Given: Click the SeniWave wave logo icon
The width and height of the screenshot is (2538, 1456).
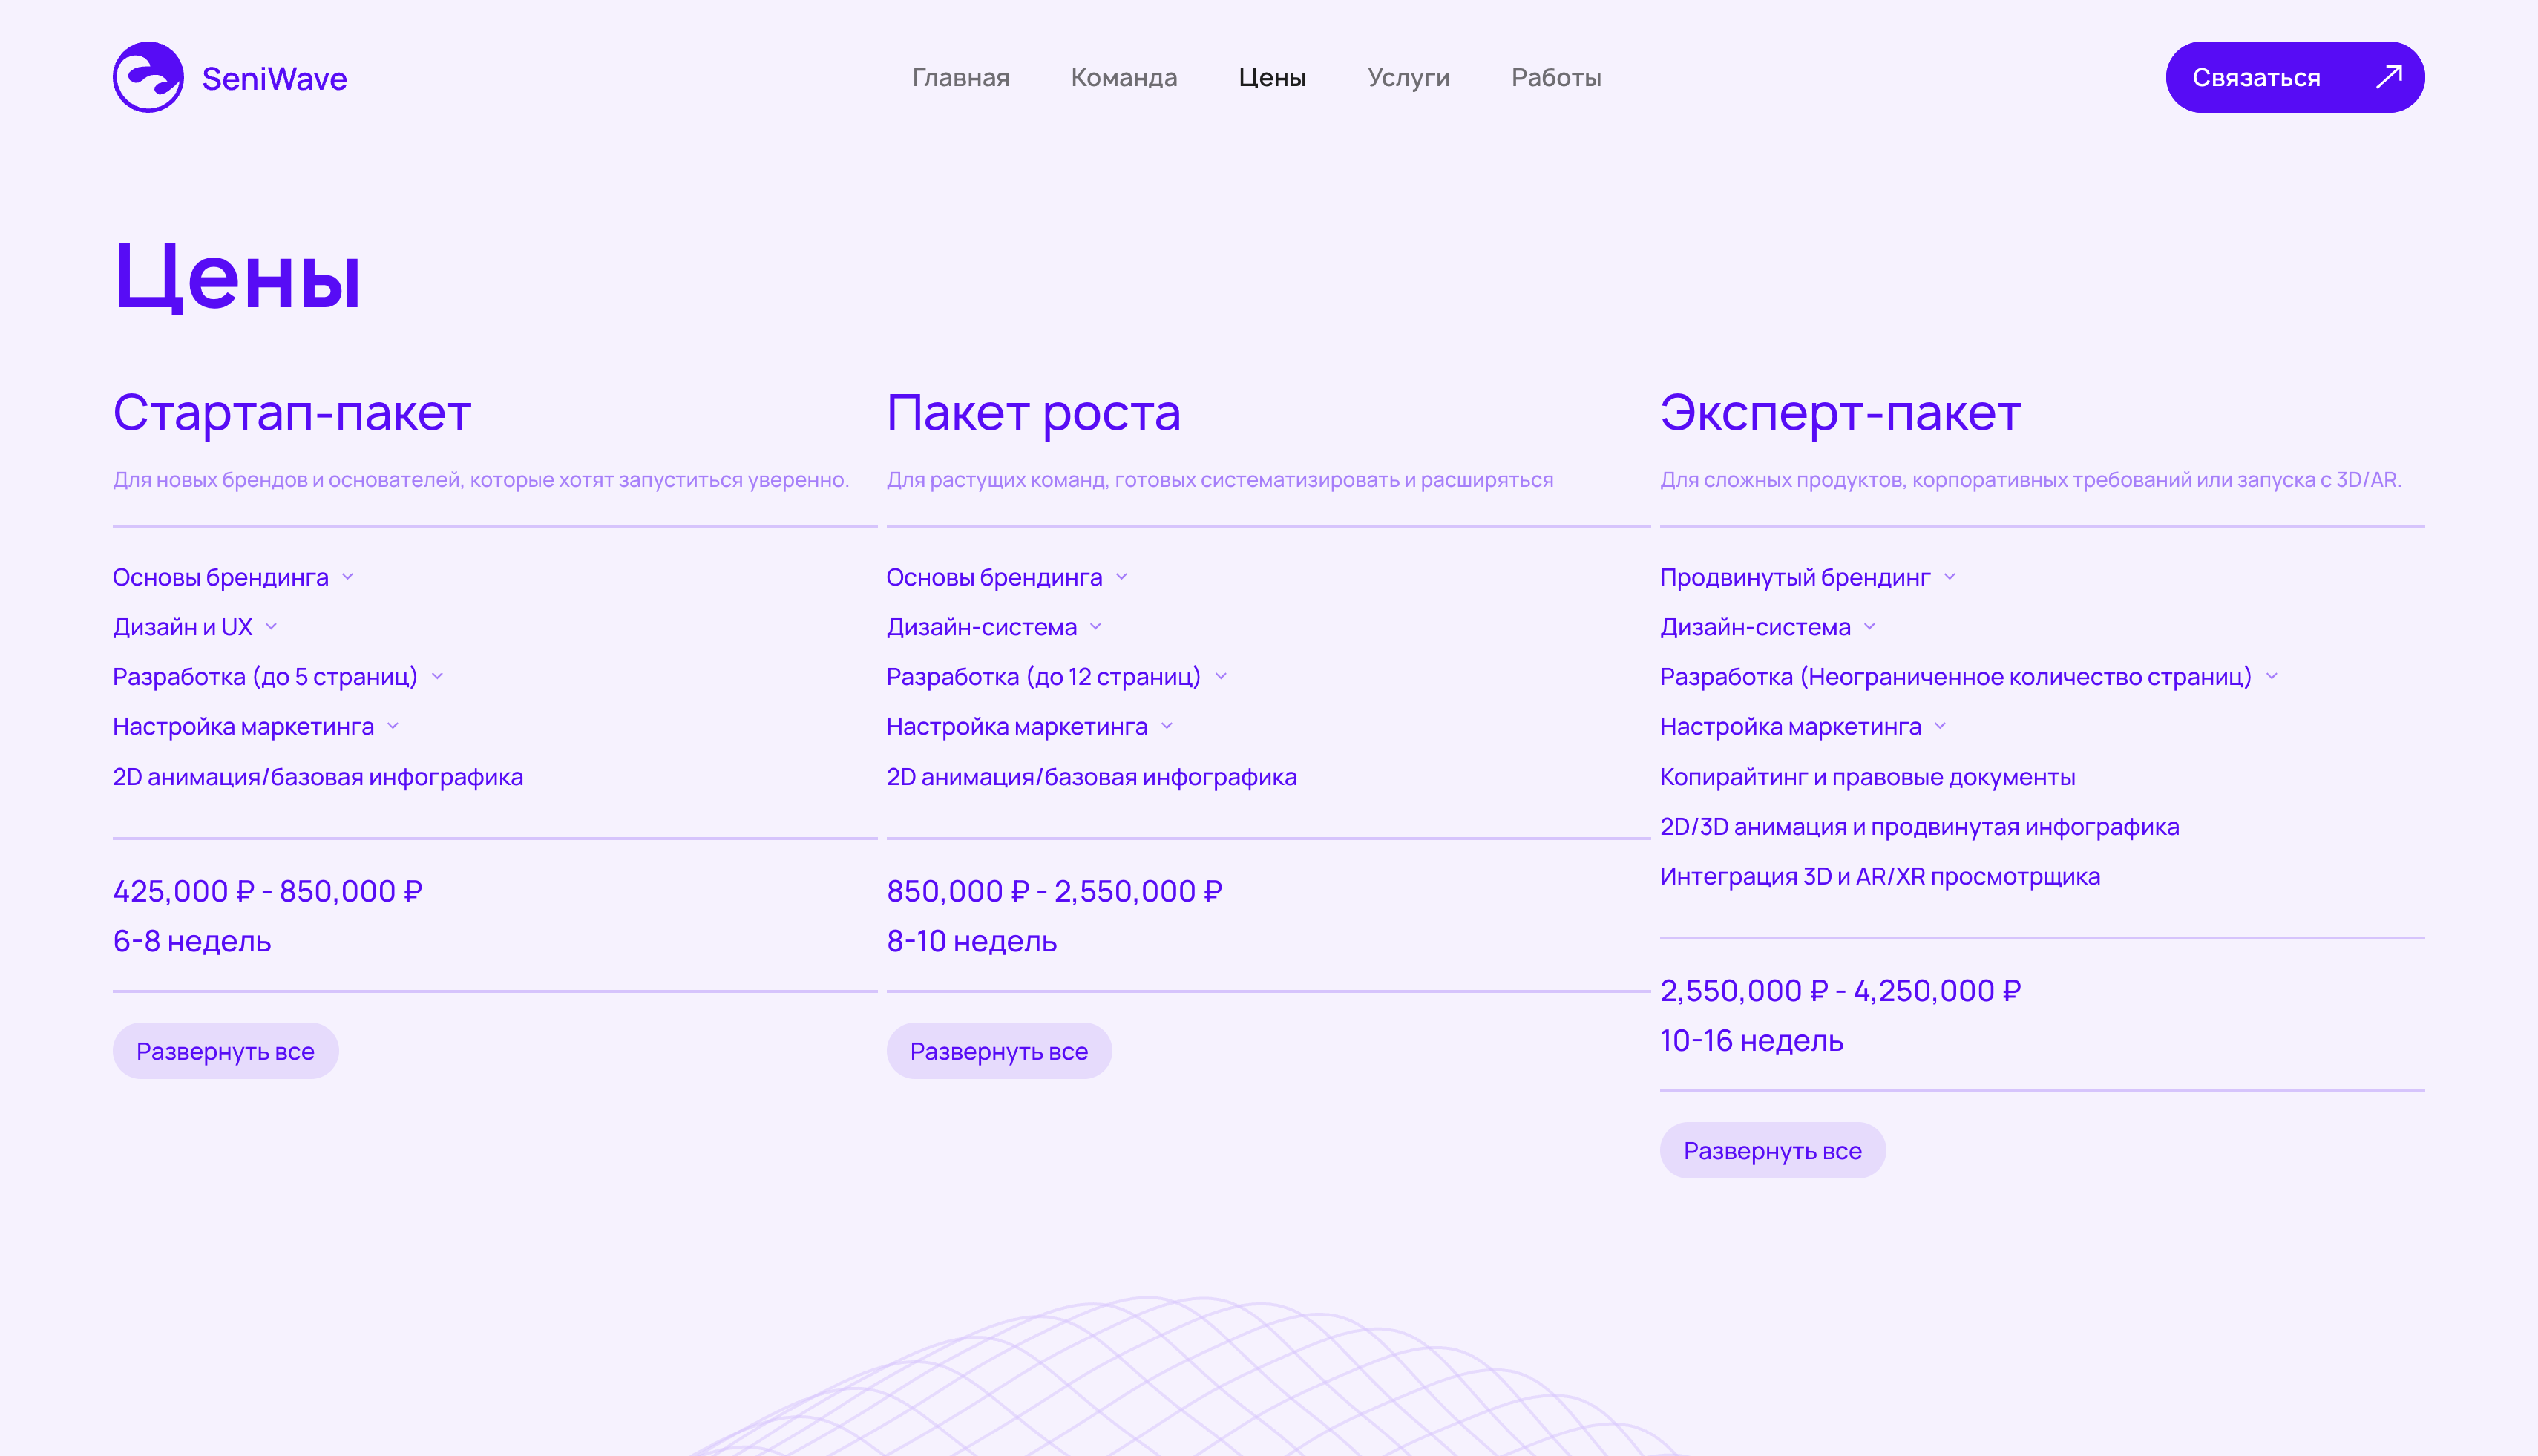Looking at the screenshot, I should (148, 77).
